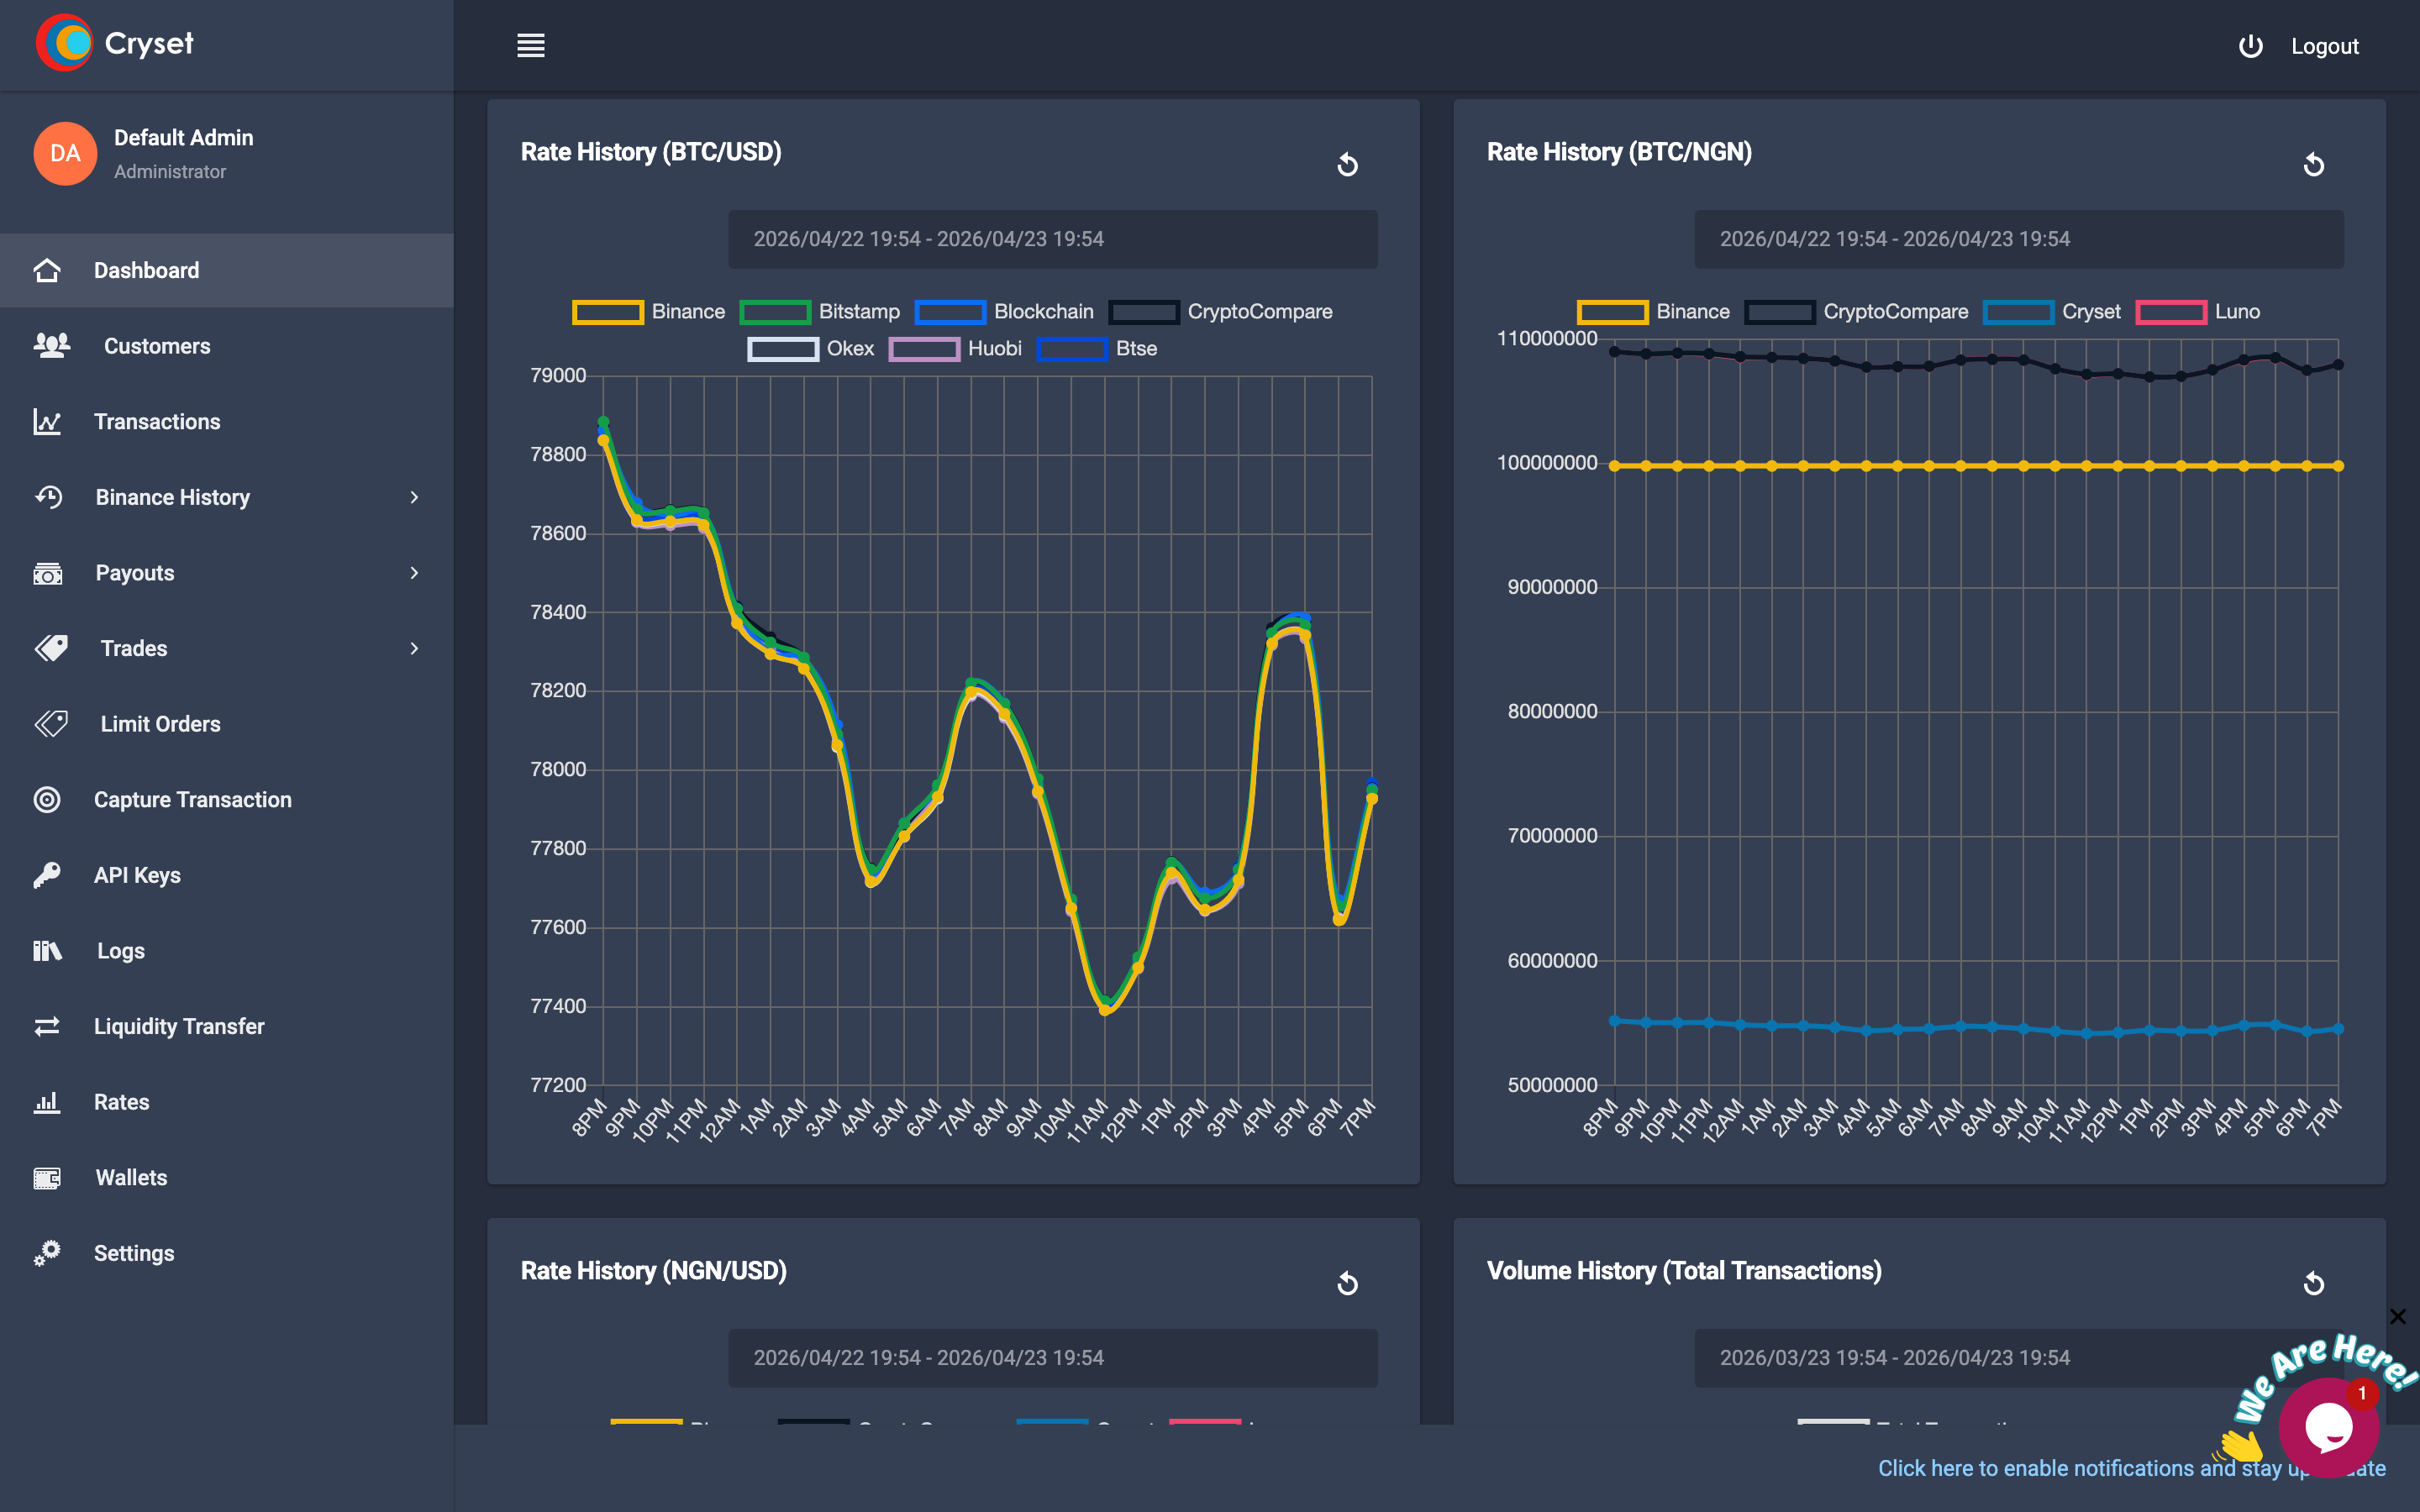Viewport: 2420px width, 1512px height.
Task: Close the We Are Here chat prompt
Action: (x=2398, y=1316)
